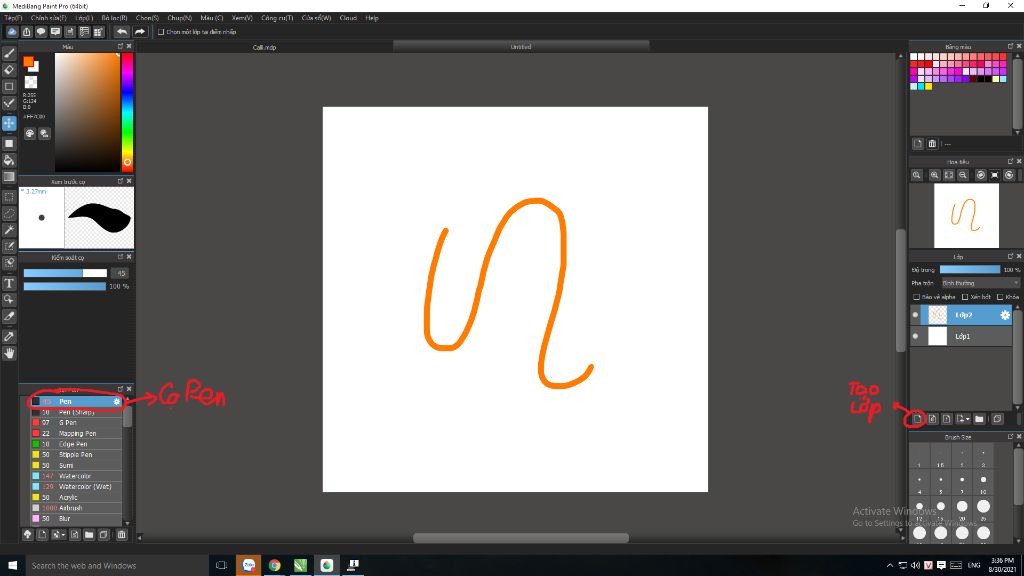Select the Bucket fill tool

point(9,160)
